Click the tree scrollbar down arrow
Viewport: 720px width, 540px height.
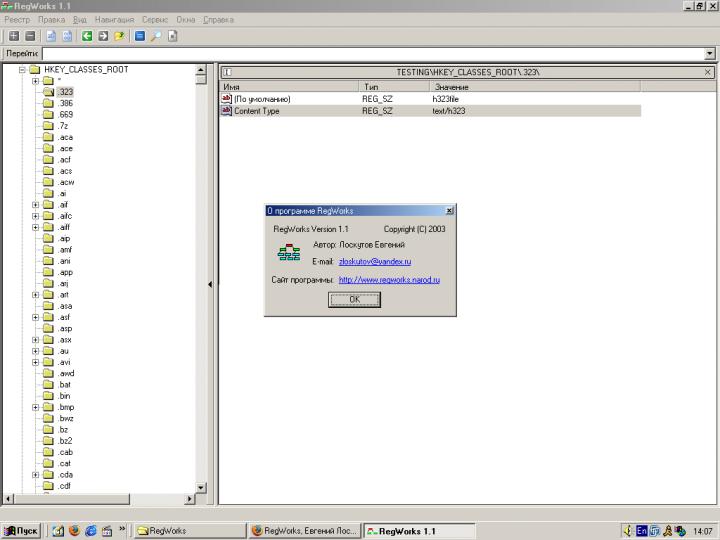coord(201,487)
